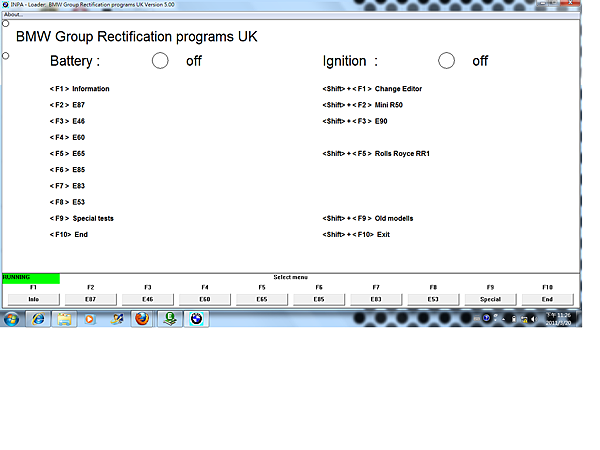Click the F2 E87 button

pos(91,299)
